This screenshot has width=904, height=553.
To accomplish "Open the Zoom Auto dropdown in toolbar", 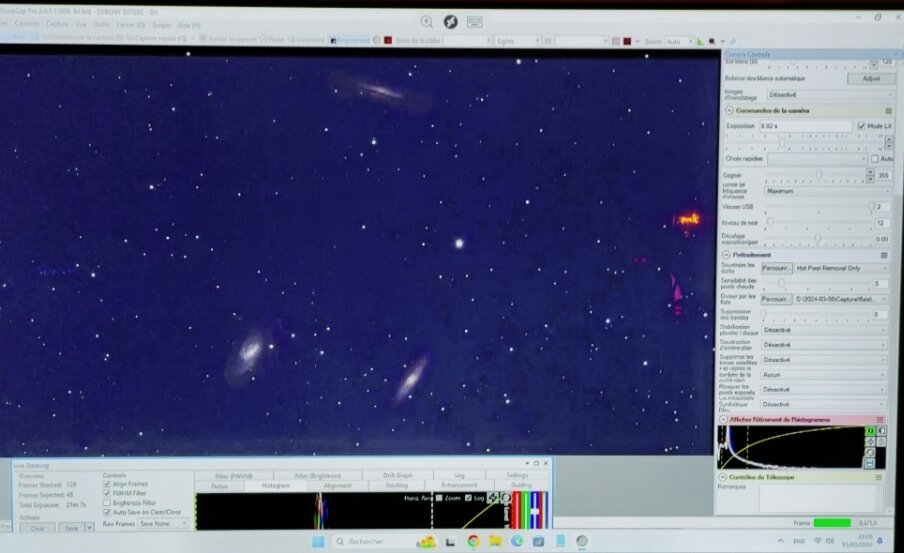I will 679,42.
